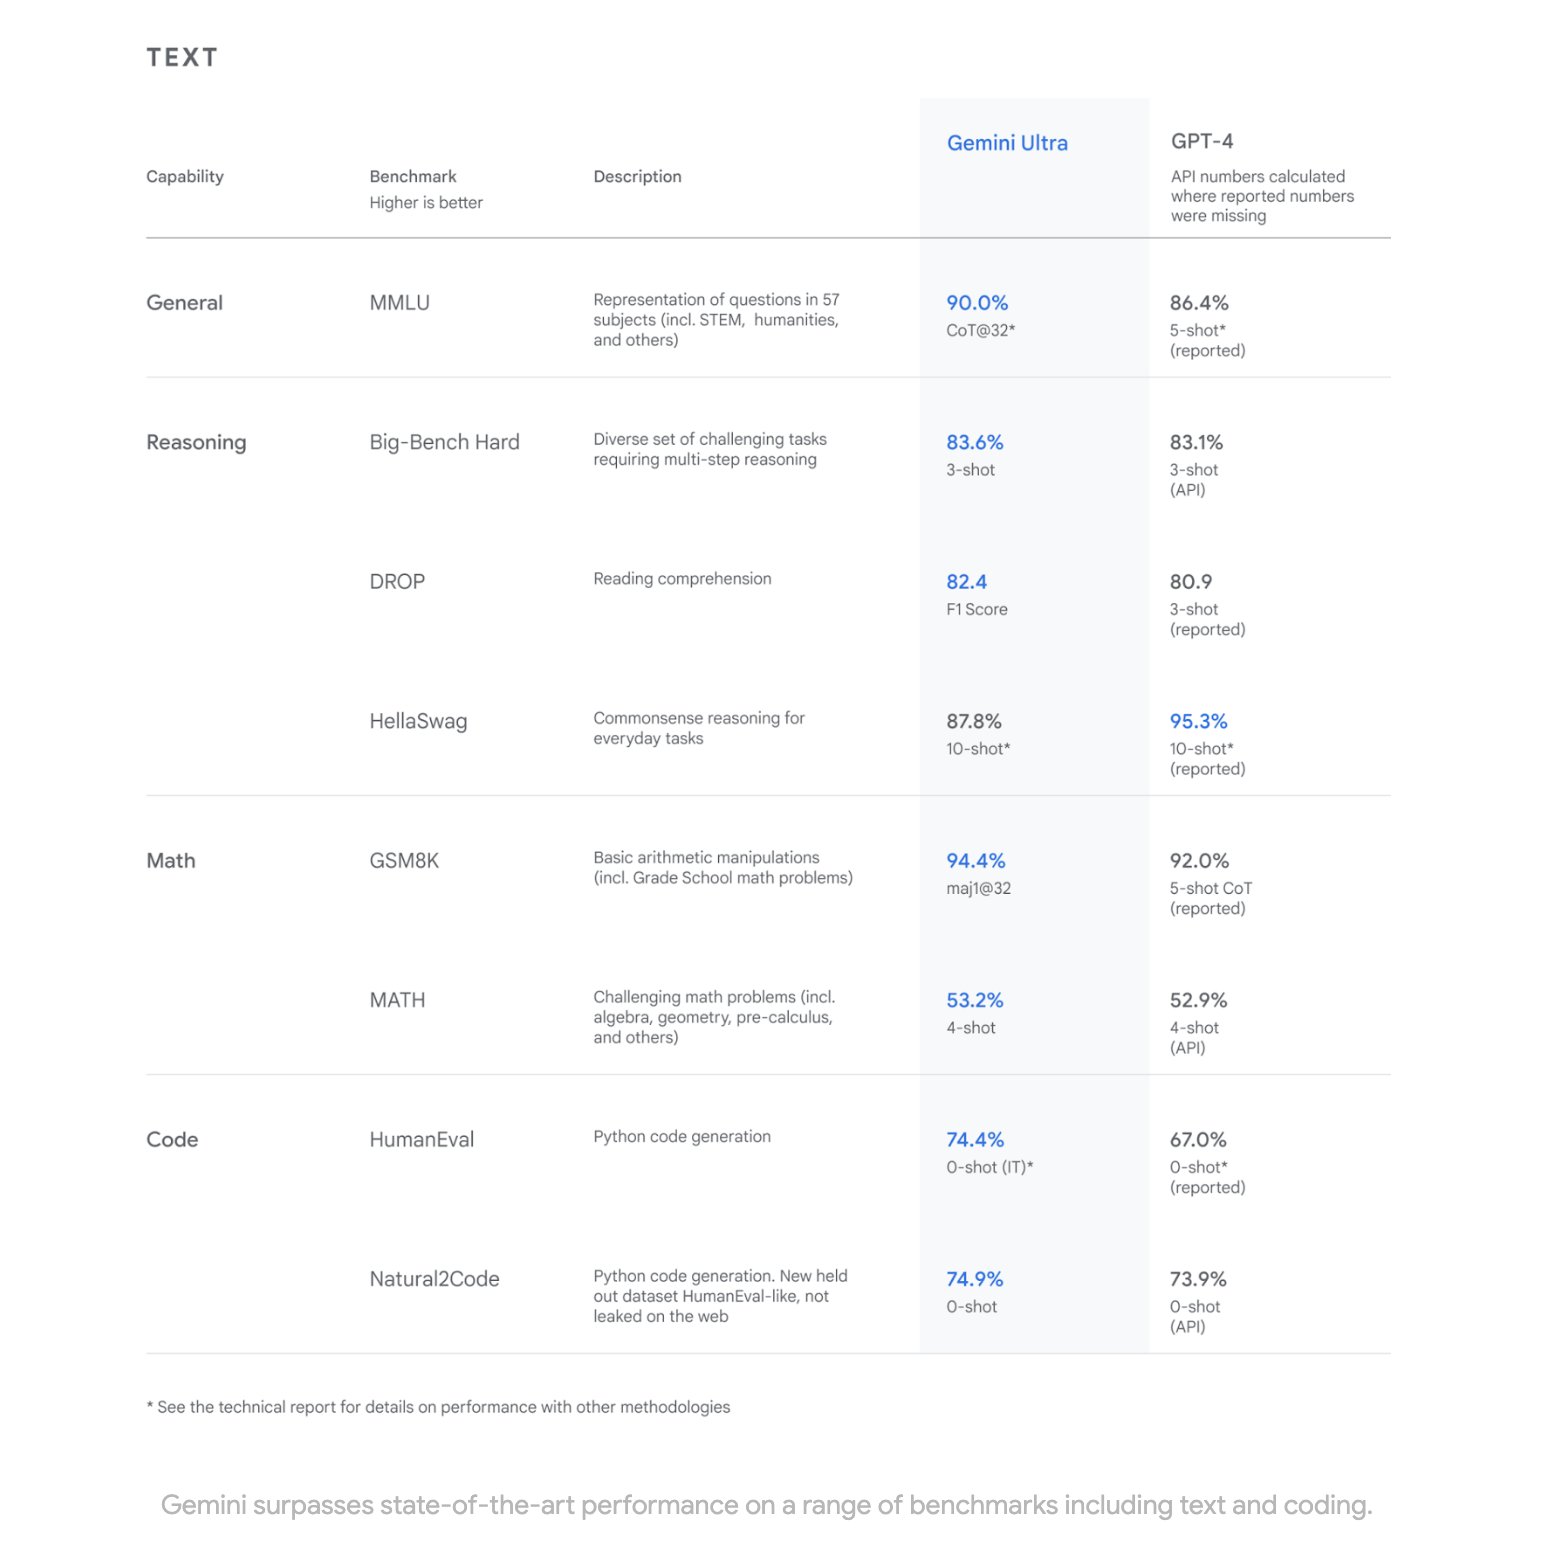Click the Natural2Code benchmark label

[x=434, y=1279]
